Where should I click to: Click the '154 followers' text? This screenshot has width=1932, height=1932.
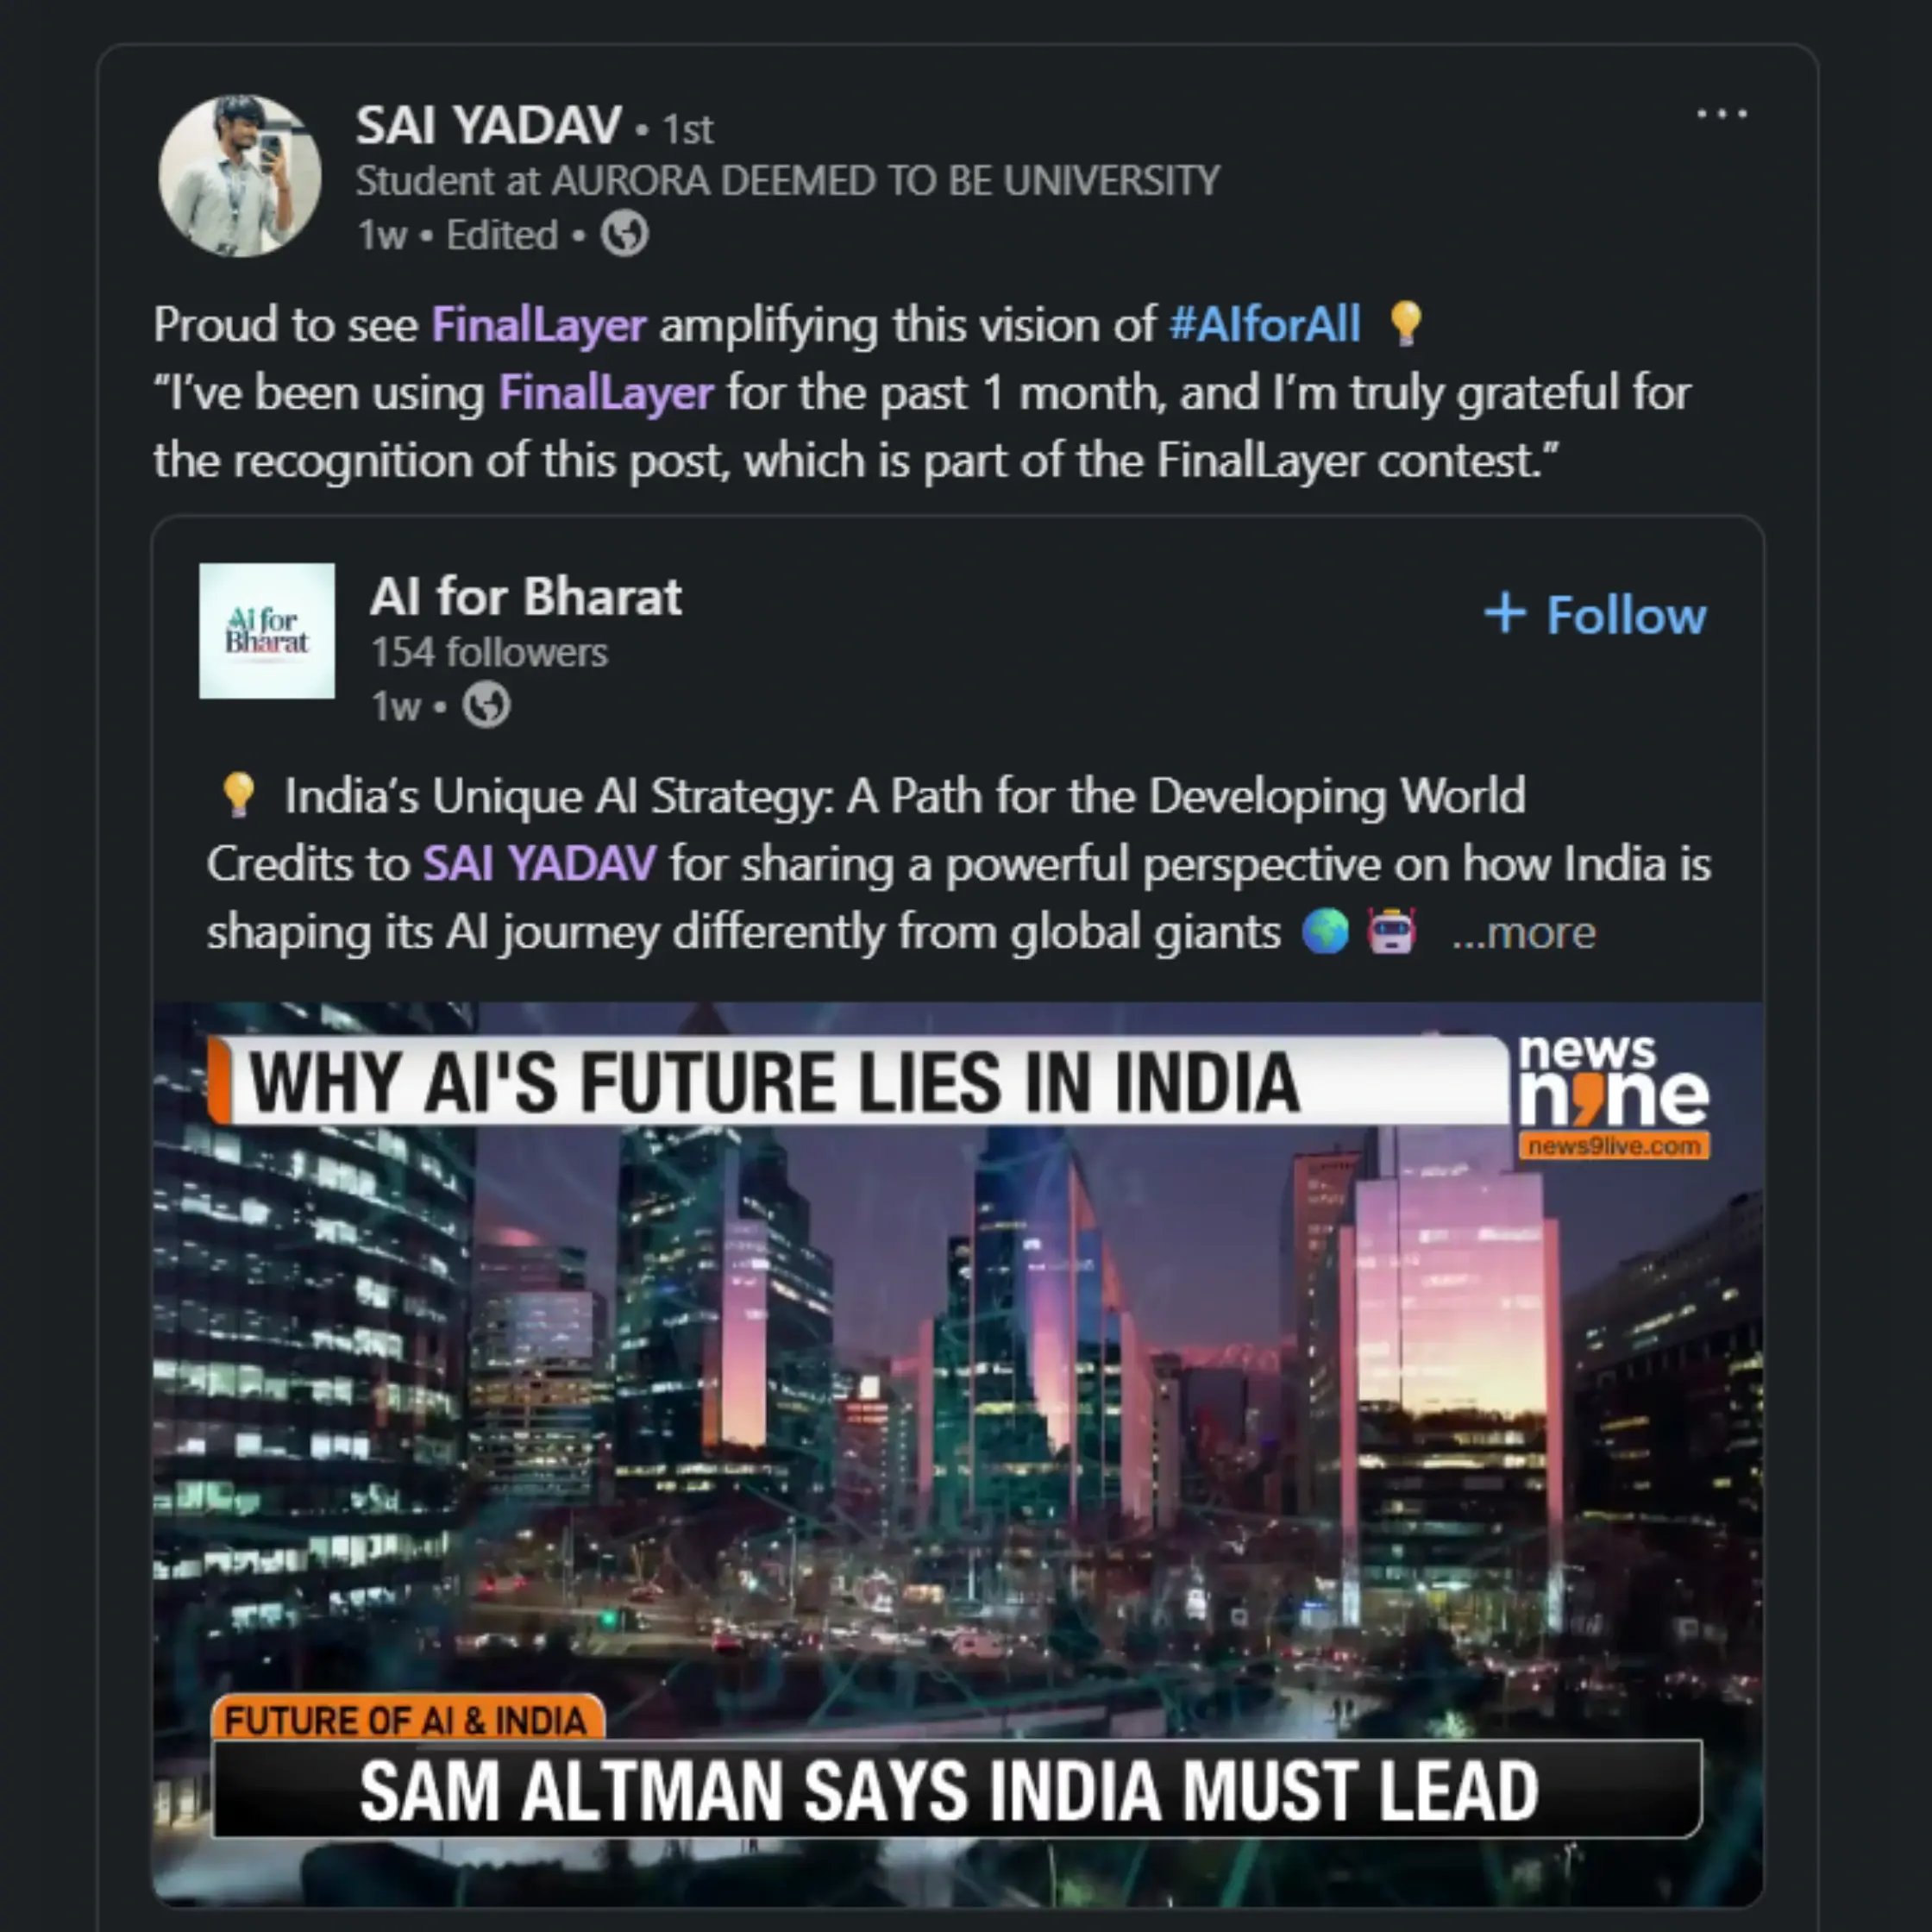(x=489, y=653)
